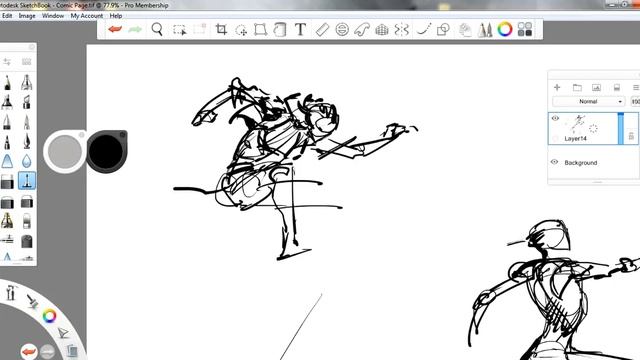Open the Brush Library grid icon

pos(27,62)
